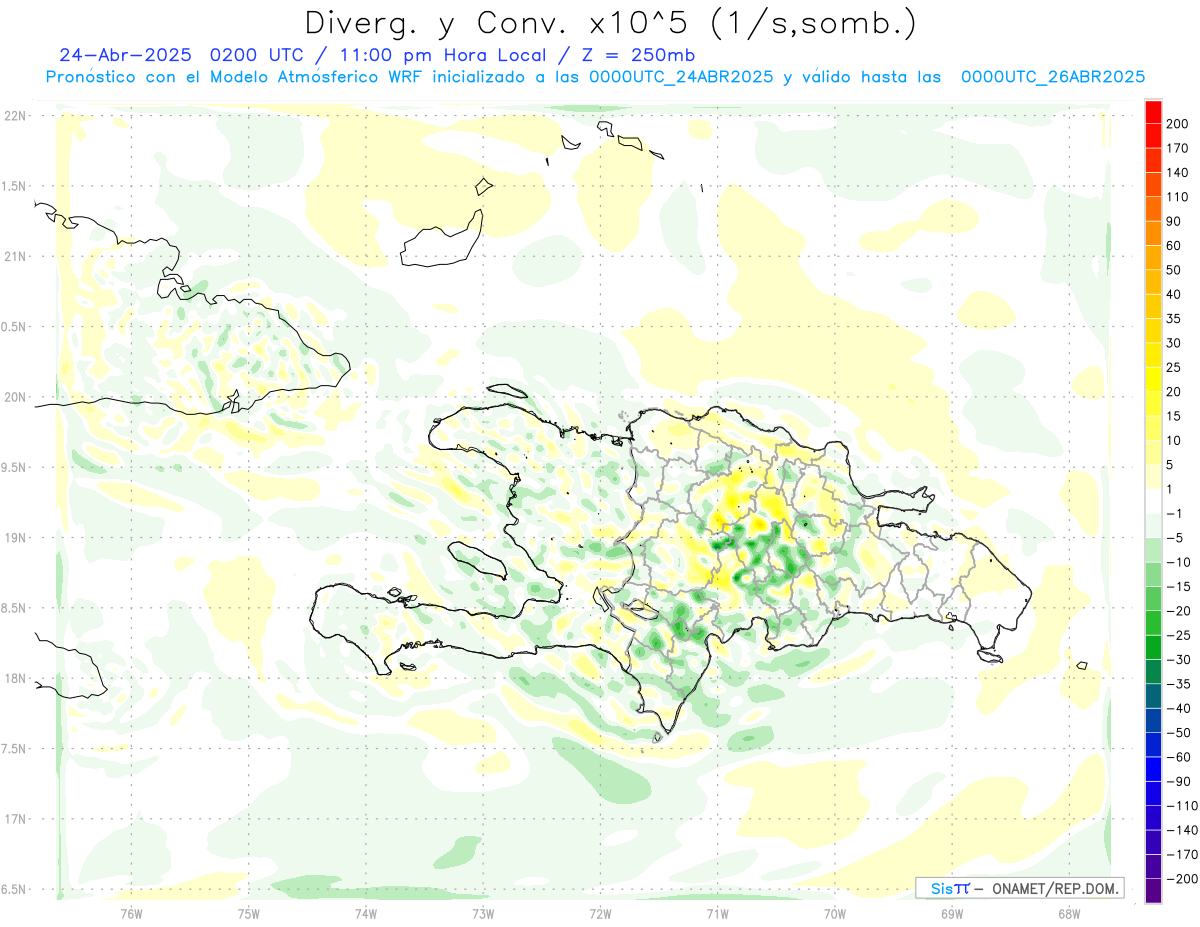Viewport: 1200px width, 927px height.
Task: Click the '76W' longitude label
Action: (x=131, y=914)
